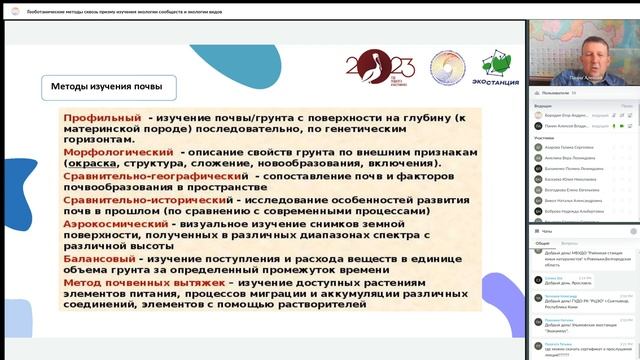
Task: Click the round rainbow emblem on the slide
Action: pos(448,68)
